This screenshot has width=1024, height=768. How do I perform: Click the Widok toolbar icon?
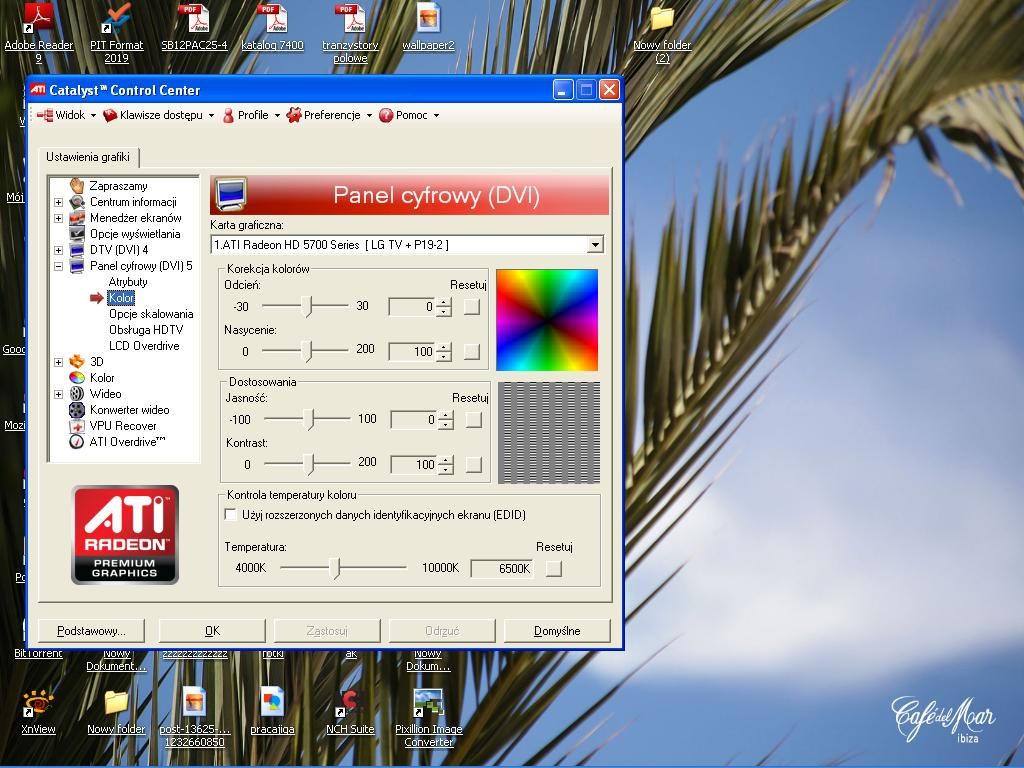(44, 115)
